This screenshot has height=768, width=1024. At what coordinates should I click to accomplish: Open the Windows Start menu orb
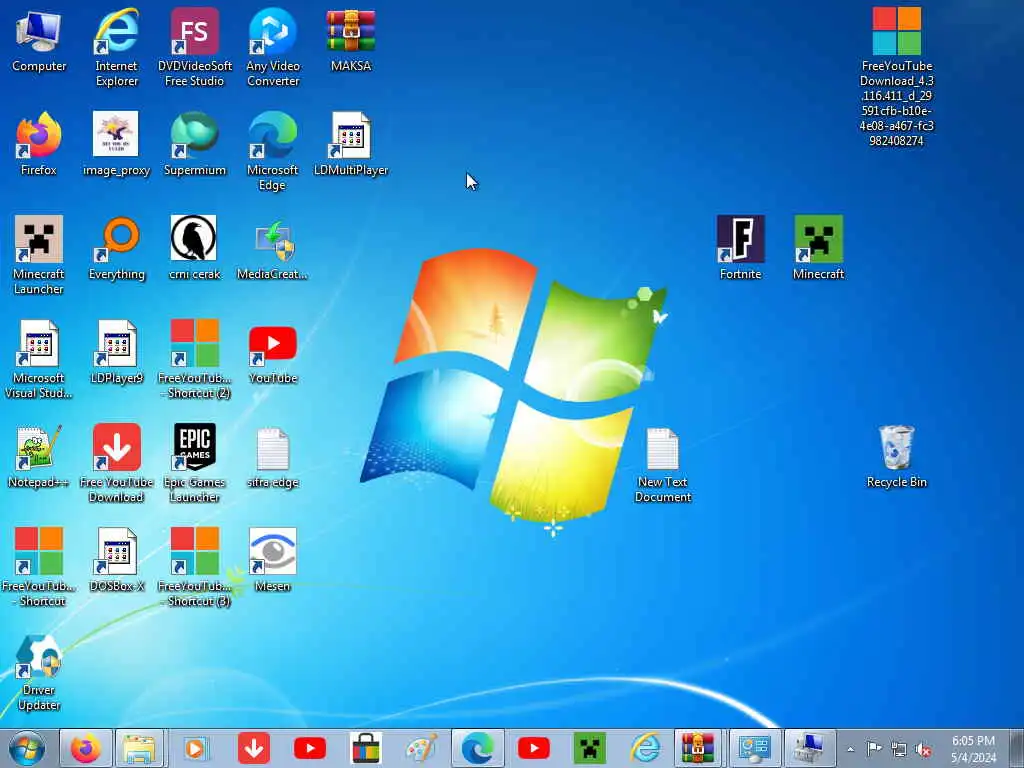point(27,748)
